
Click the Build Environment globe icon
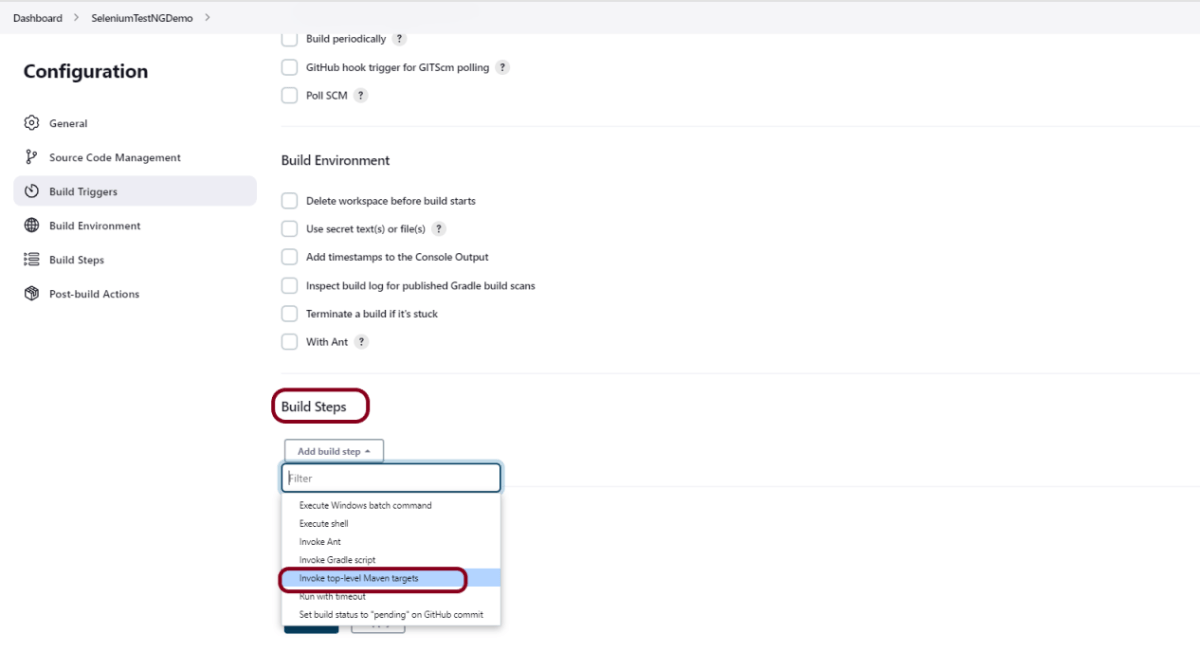pos(31,226)
